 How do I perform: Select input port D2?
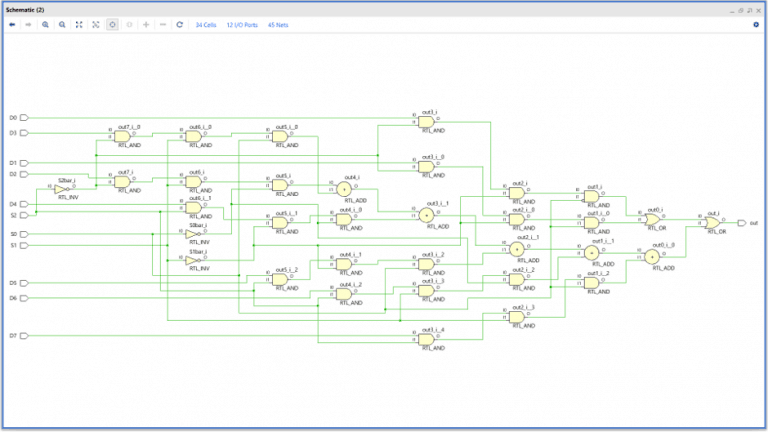tap(24, 174)
